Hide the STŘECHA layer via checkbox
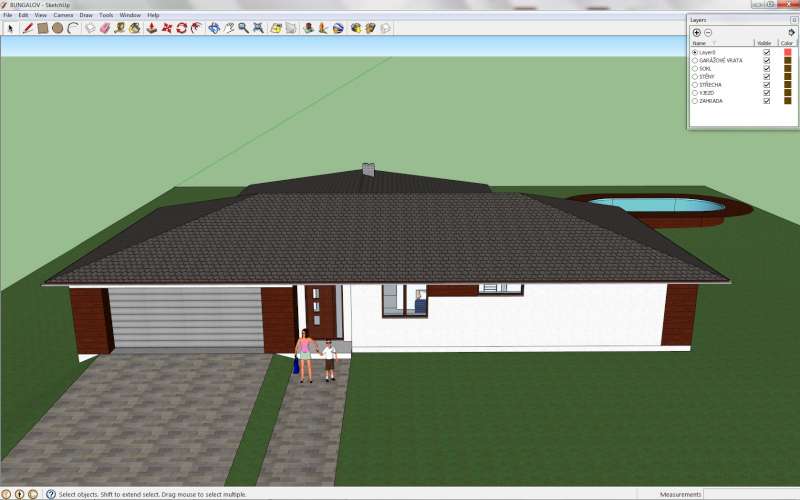 click(766, 85)
